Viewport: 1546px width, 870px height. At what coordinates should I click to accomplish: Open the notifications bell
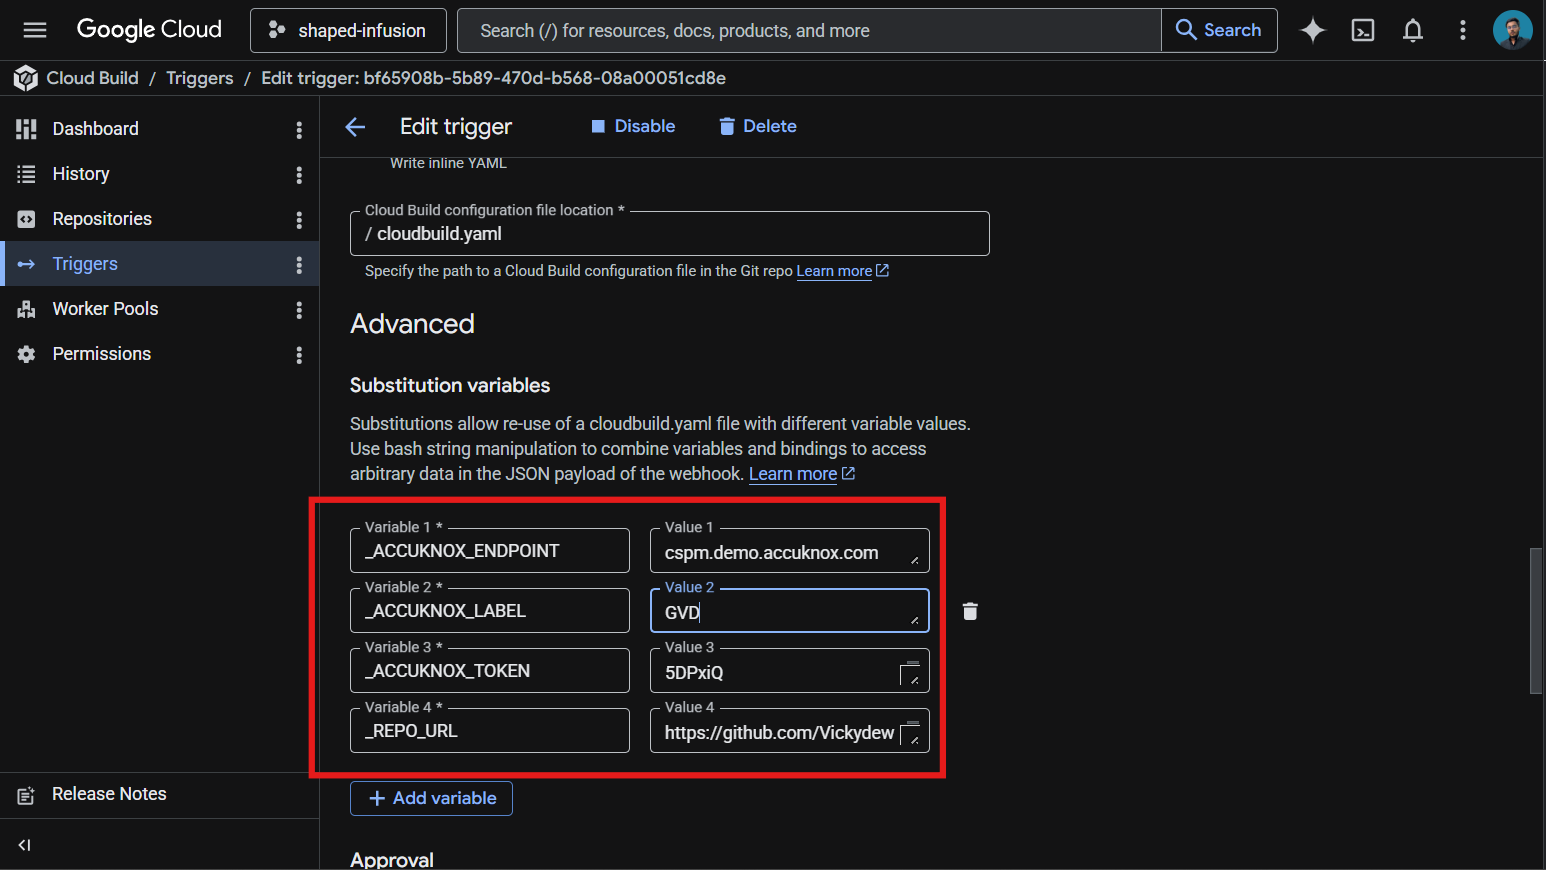1413,31
